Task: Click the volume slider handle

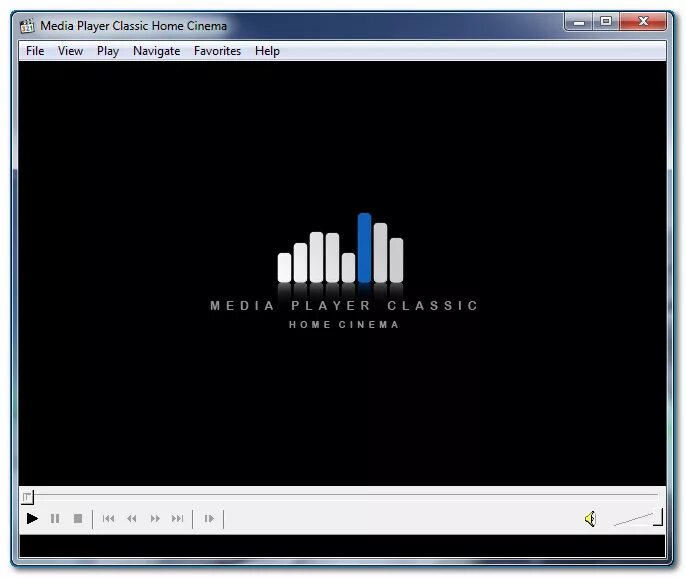Action: pyautogui.click(x=659, y=517)
